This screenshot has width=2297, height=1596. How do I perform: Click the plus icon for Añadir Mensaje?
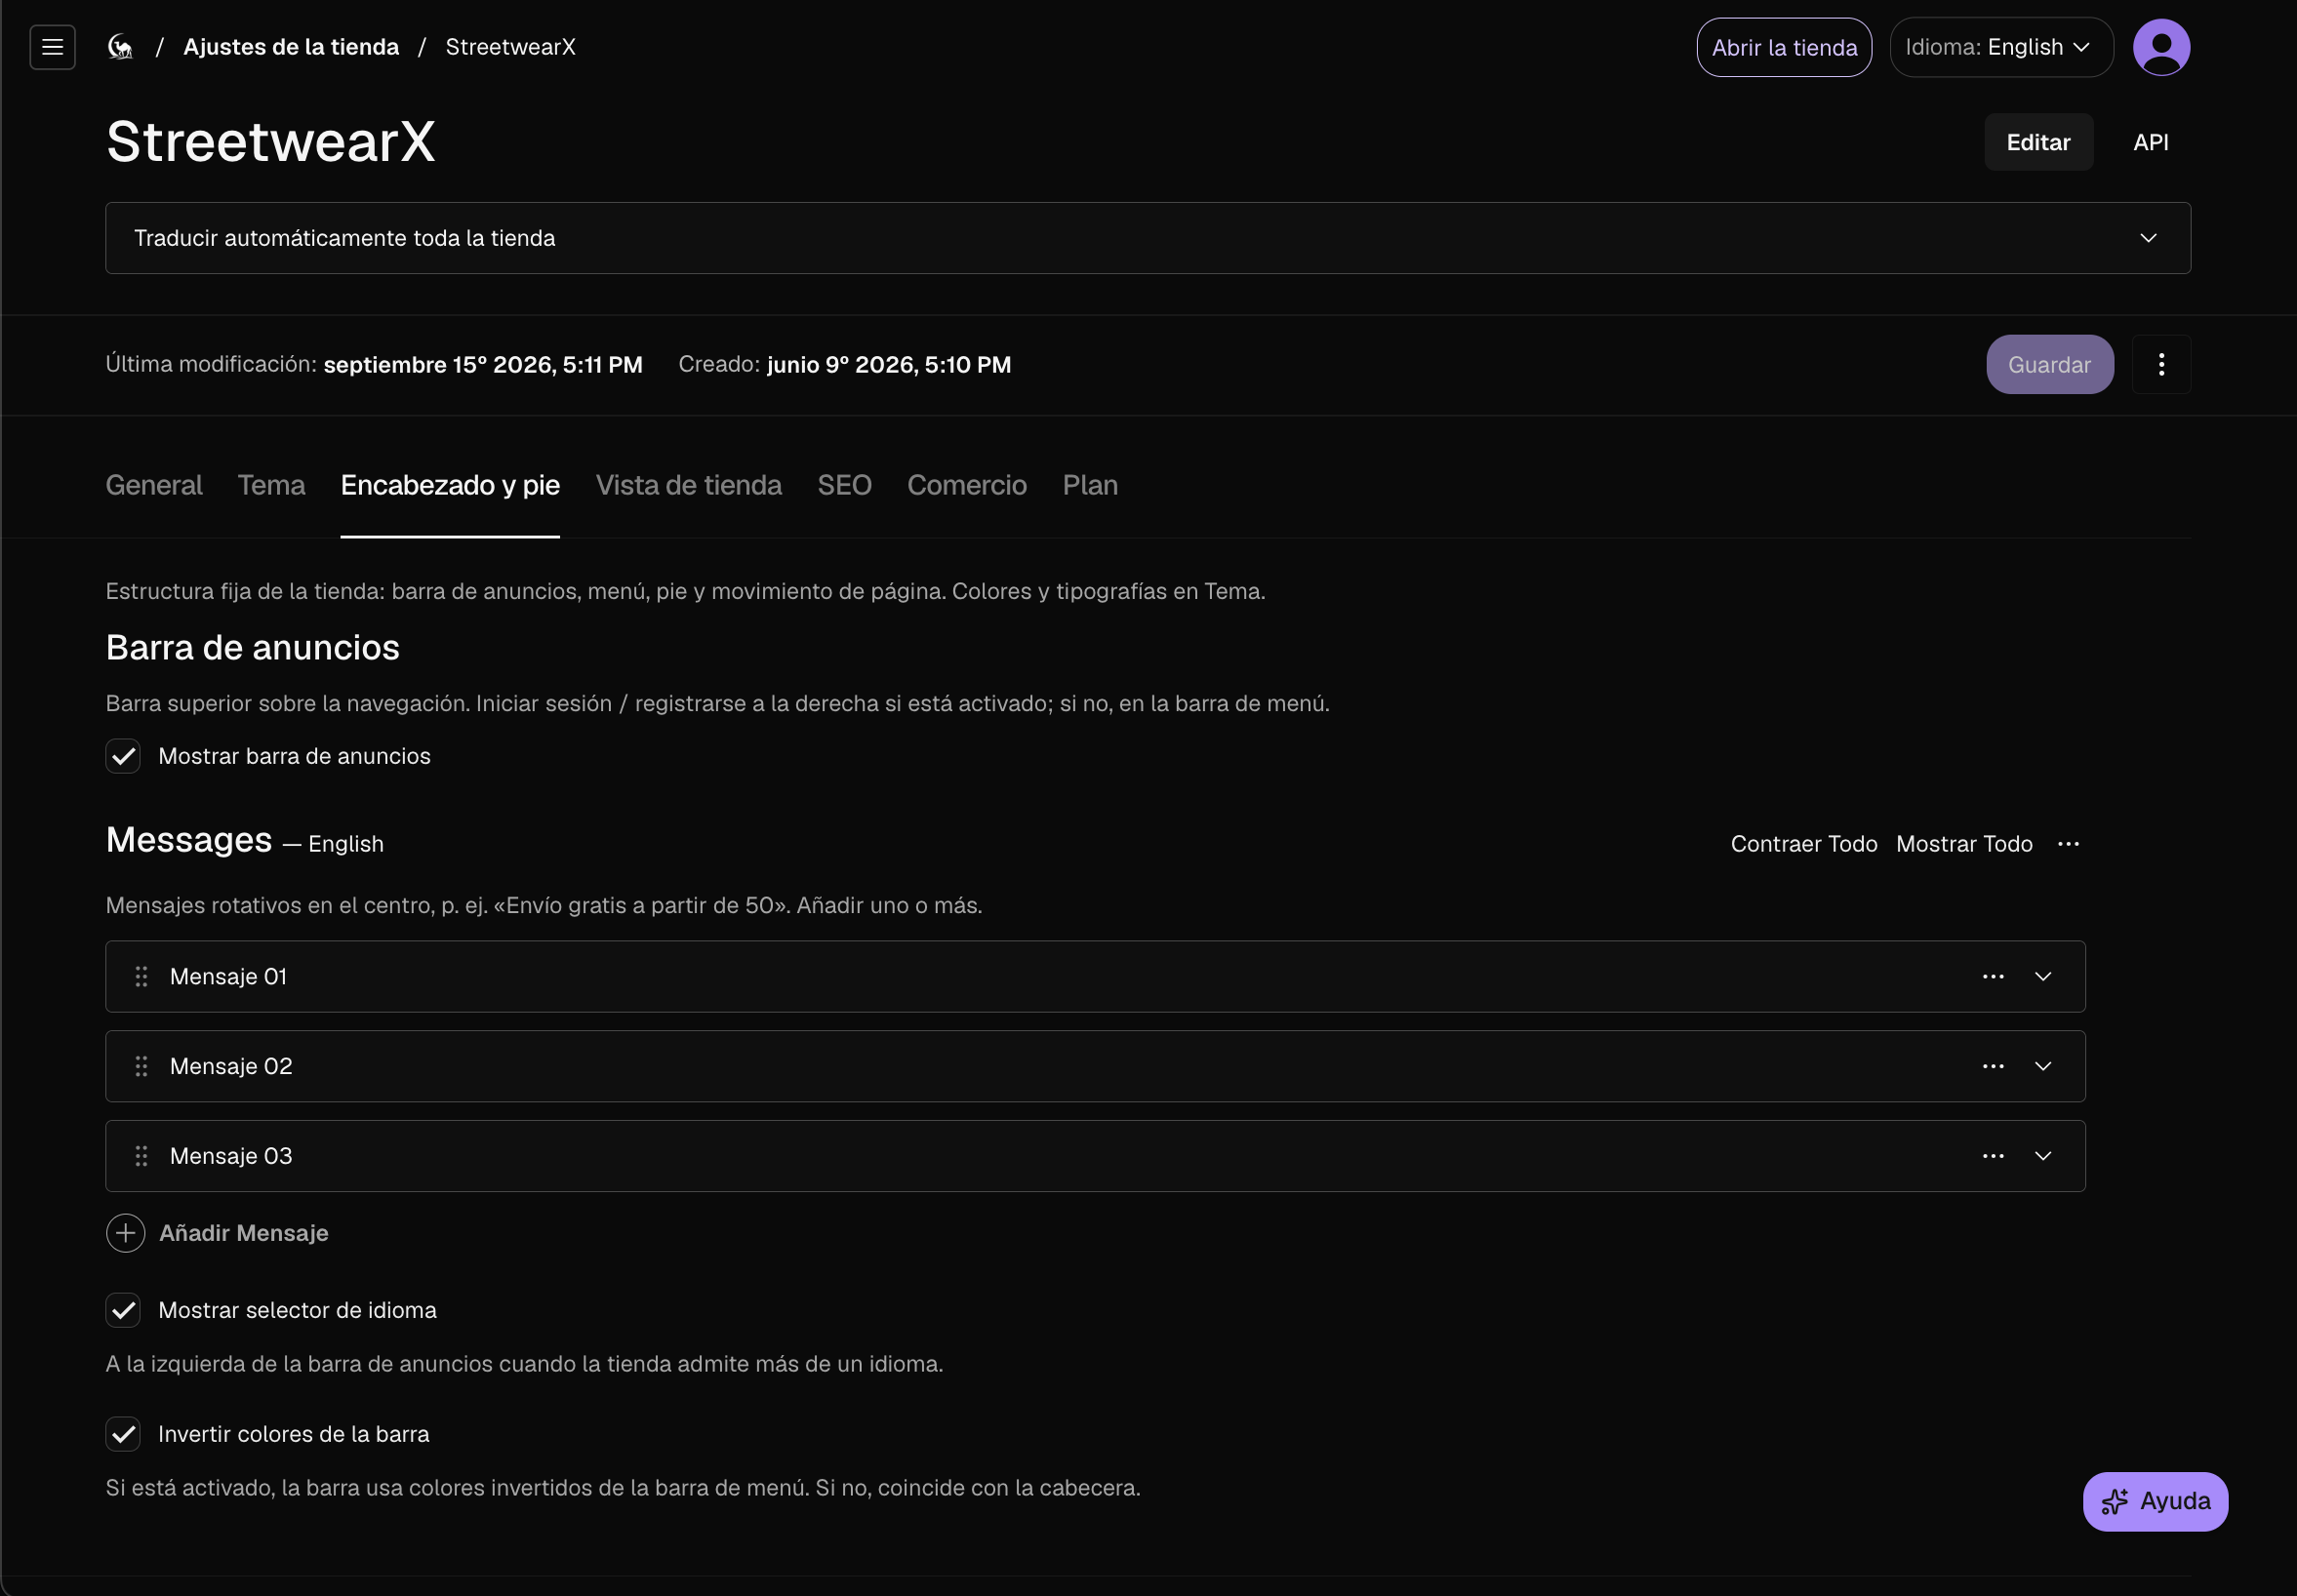(x=125, y=1233)
